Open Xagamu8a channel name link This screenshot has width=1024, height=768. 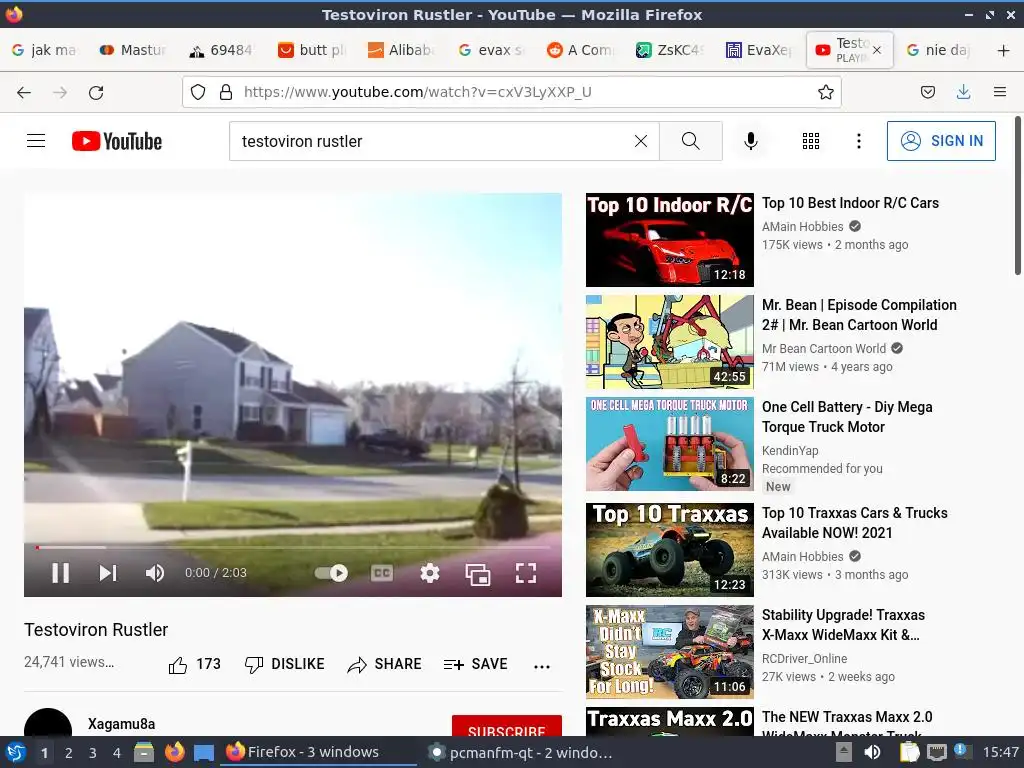point(121,724)
